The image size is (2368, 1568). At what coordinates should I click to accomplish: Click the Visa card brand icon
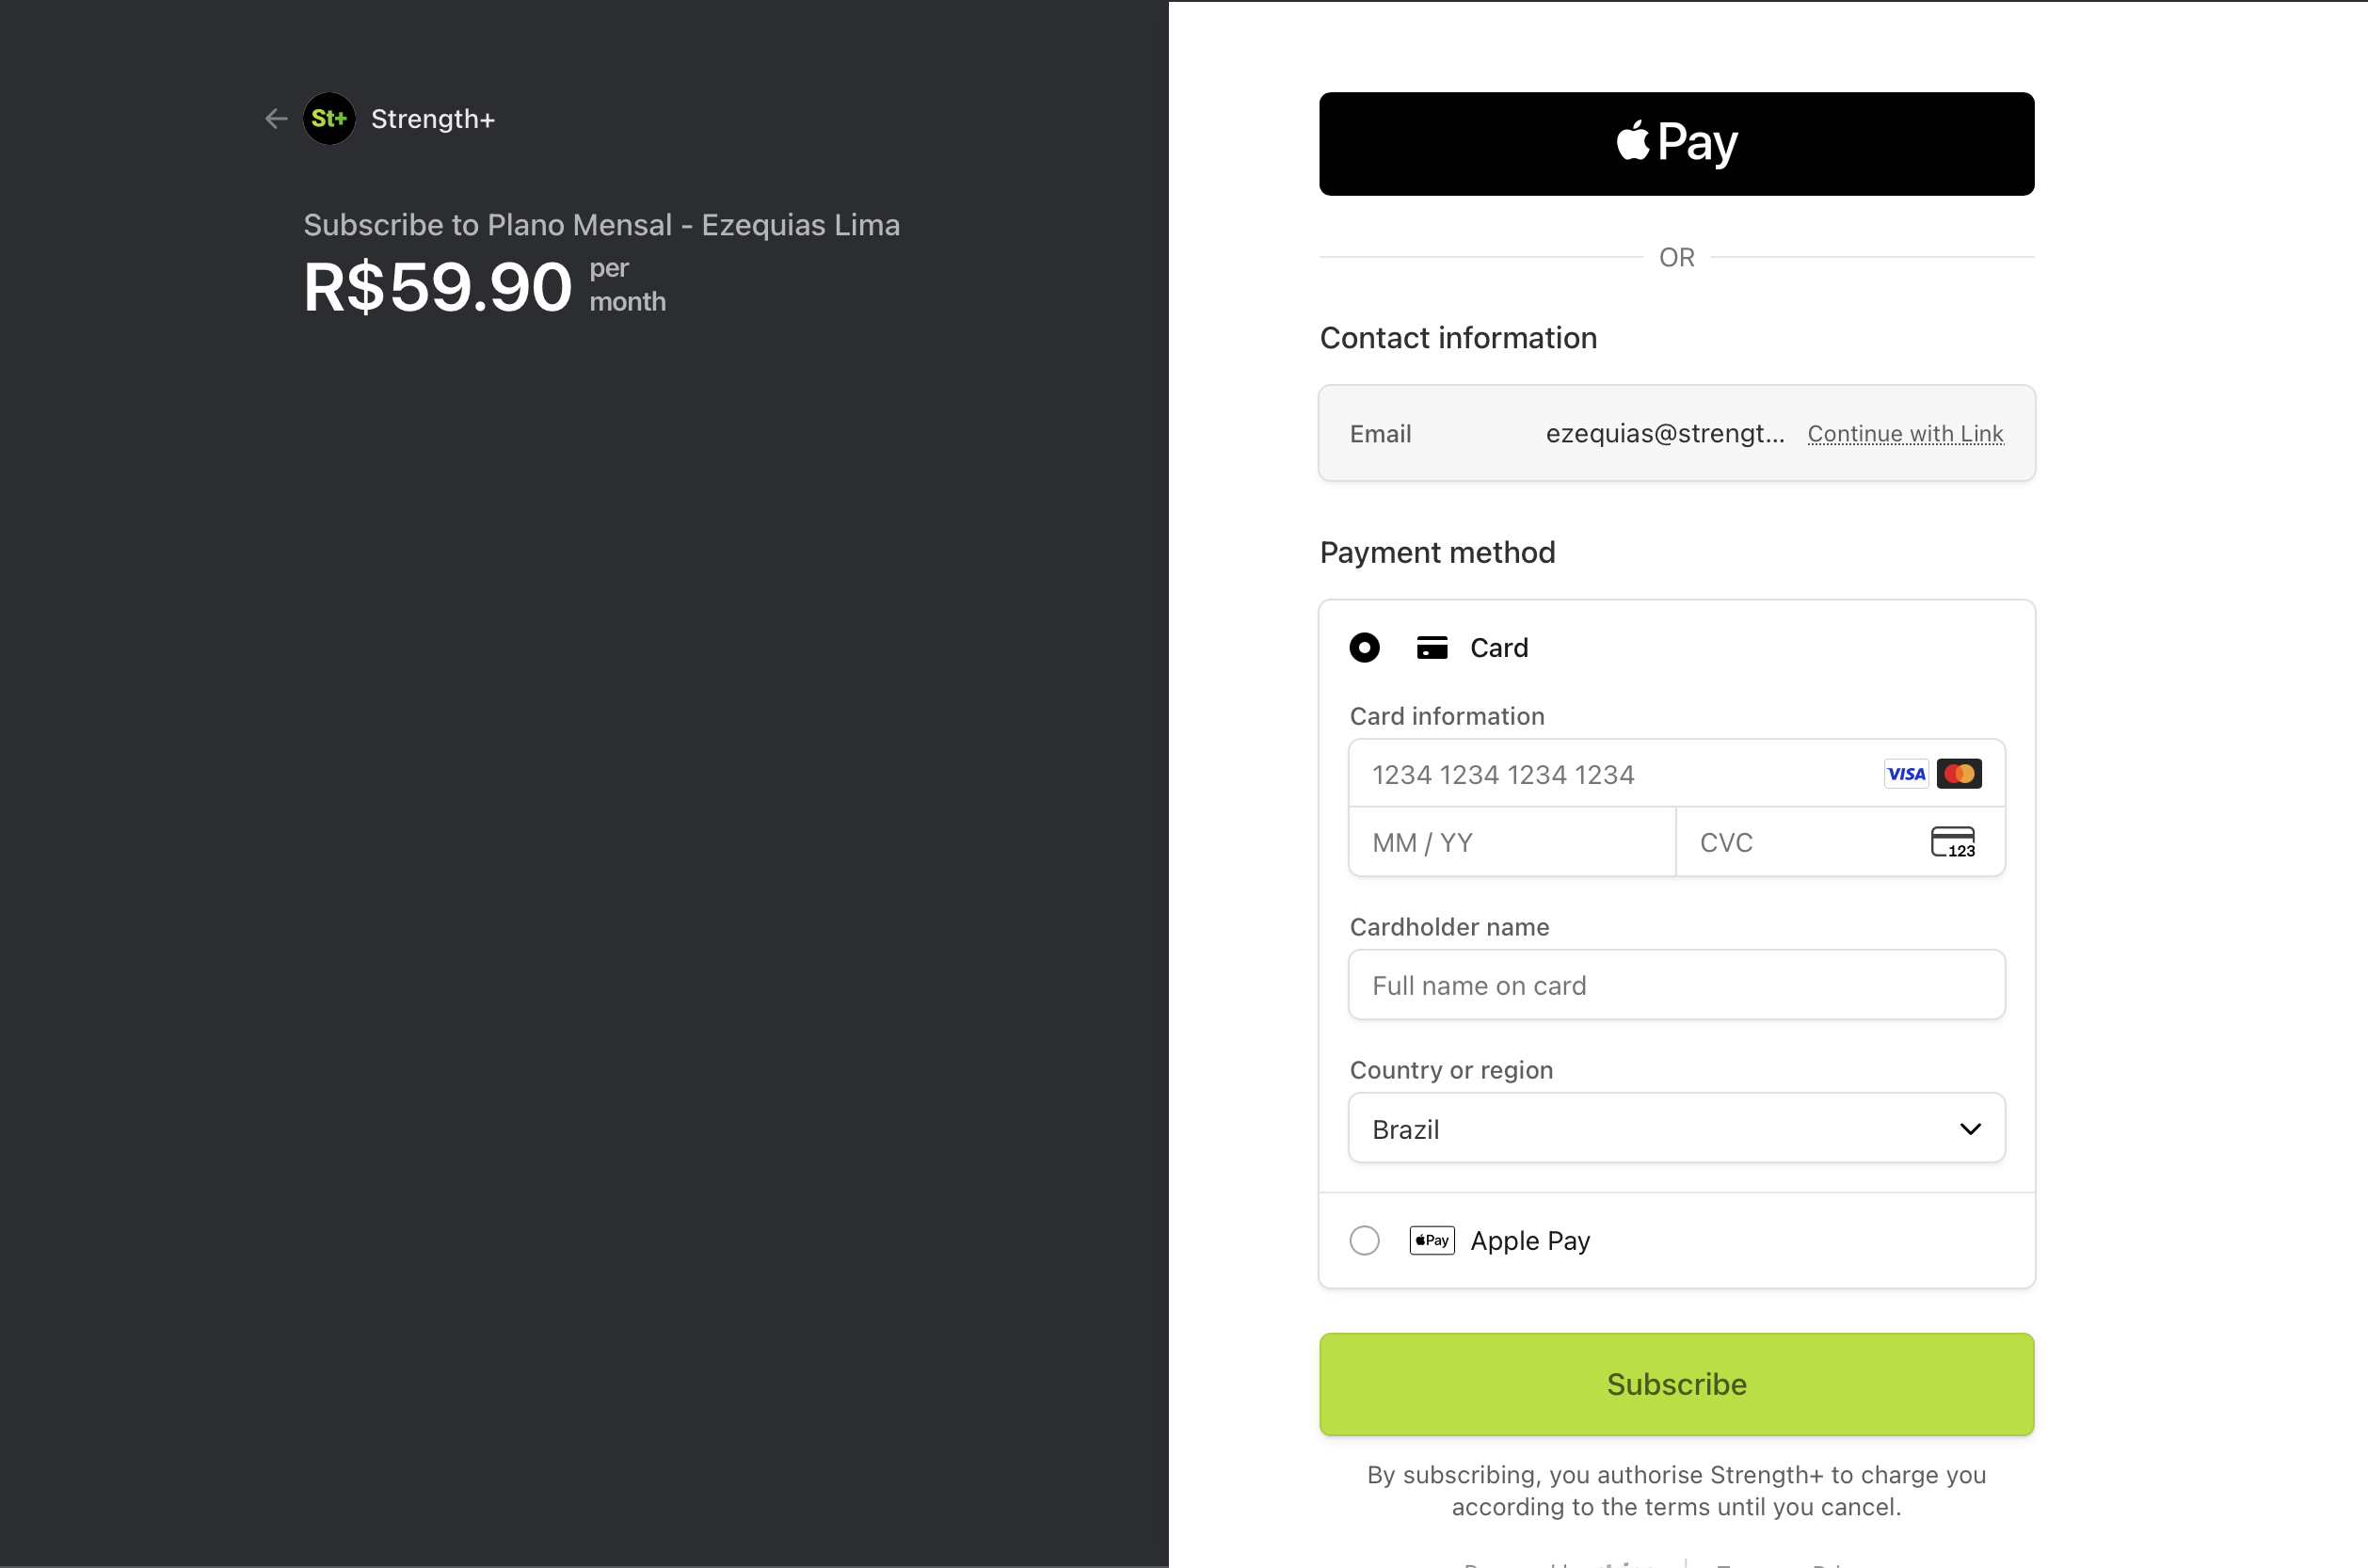[1906, 773]
